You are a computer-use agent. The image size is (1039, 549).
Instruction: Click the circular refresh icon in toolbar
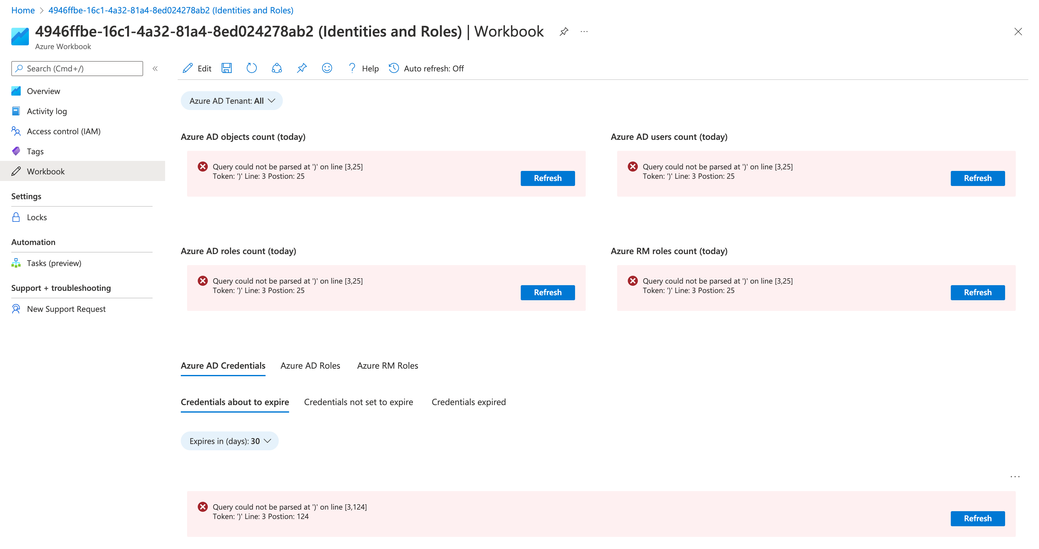tap(252, 68)
